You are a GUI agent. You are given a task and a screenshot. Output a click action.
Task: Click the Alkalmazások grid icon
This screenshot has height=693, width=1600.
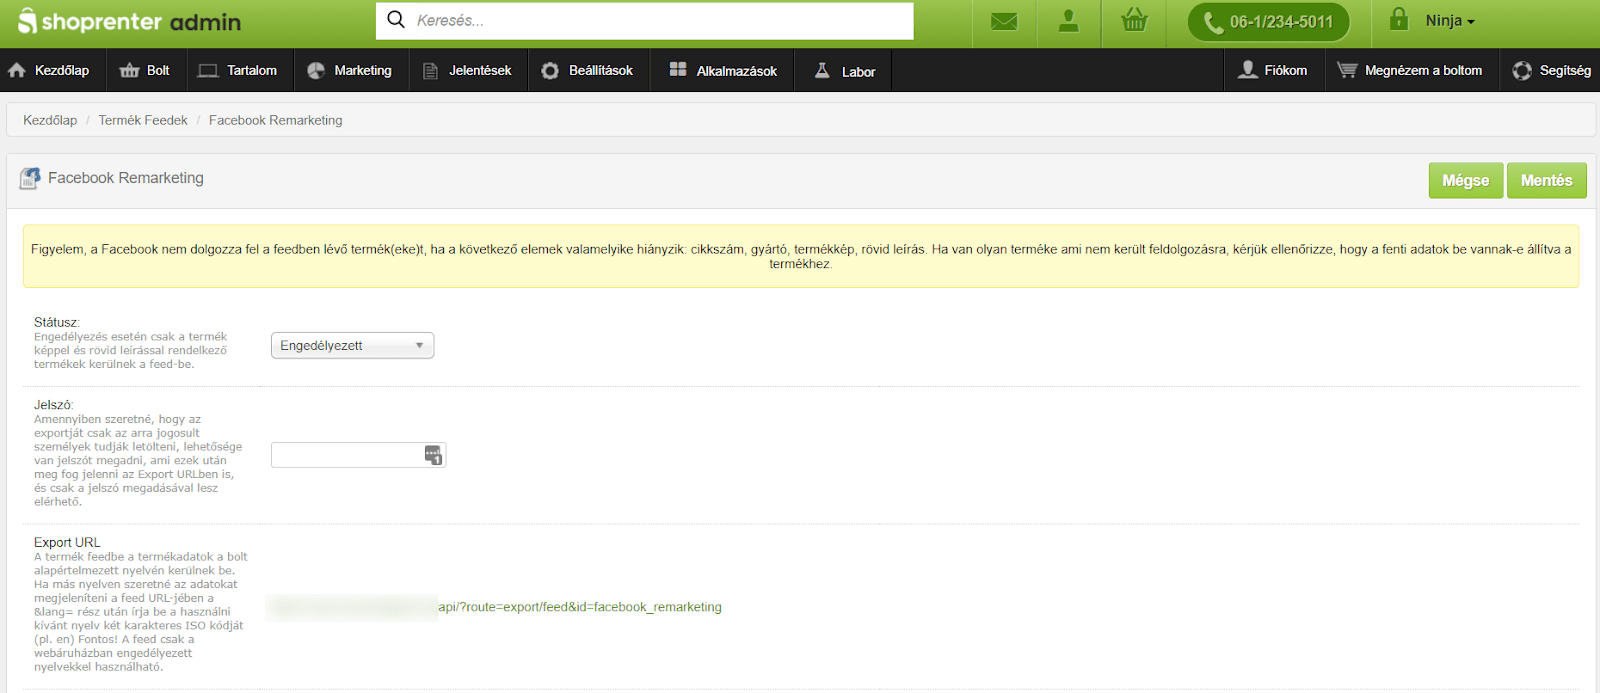point(678,69)
